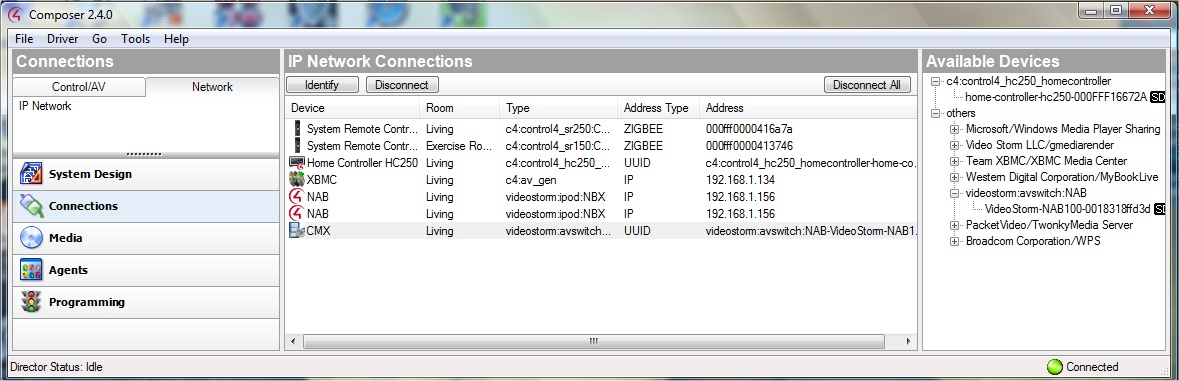Image resolution: width=1179 pixels, height=381 pixels.
Task: Click the Control4 icon of the first NAB row
Action: point(296,197)
